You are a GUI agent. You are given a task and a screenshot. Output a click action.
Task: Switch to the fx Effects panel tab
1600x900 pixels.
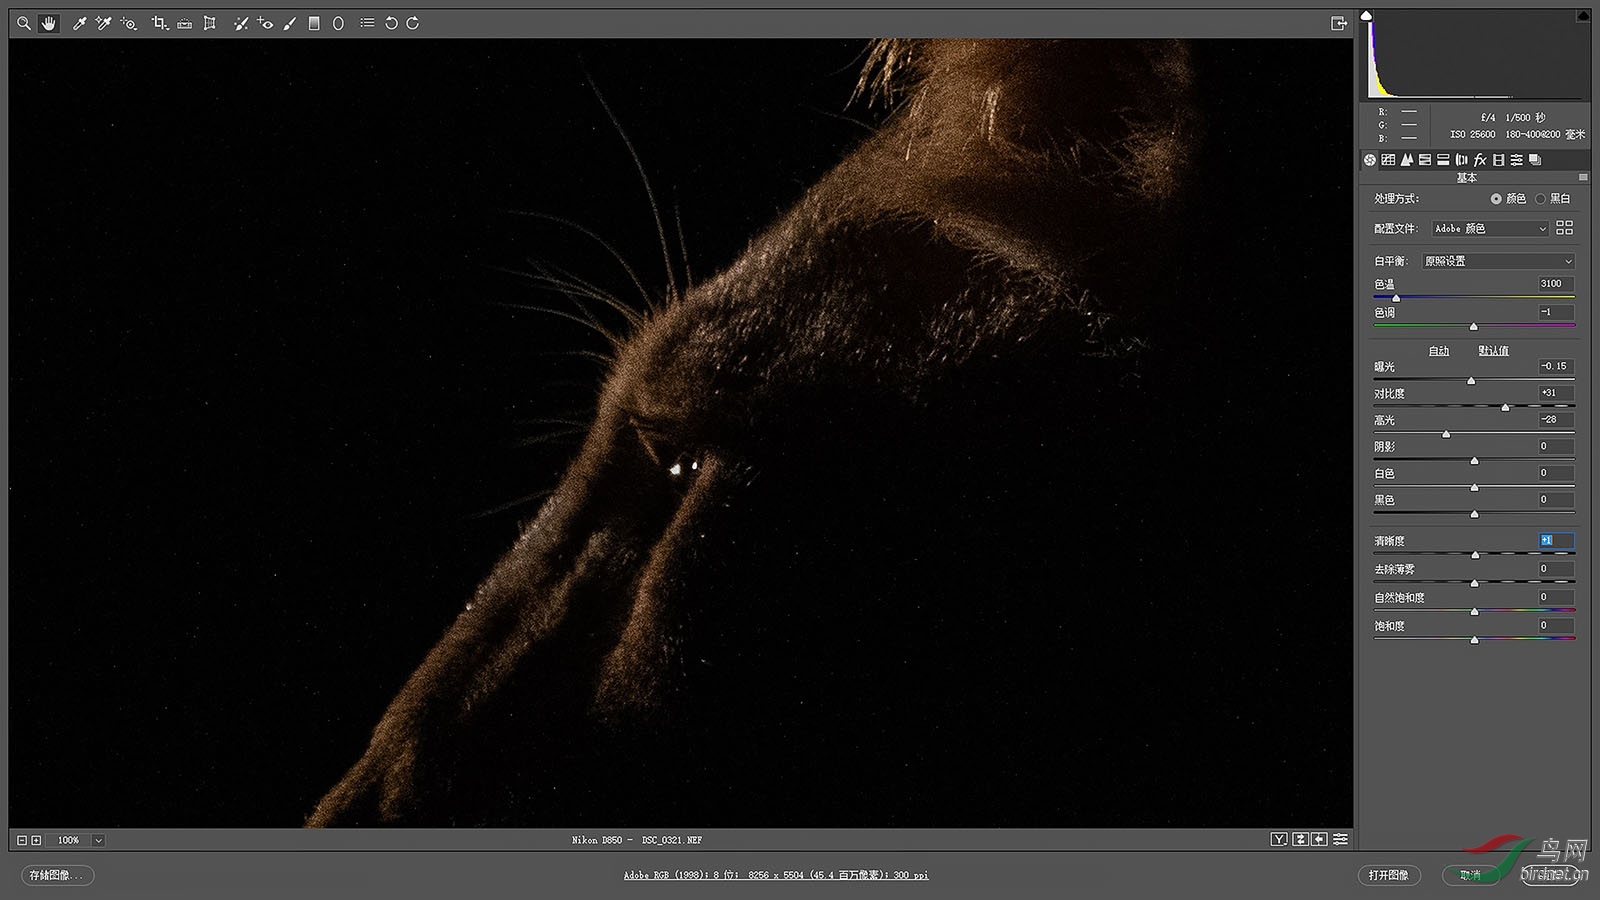(x=1480, y=160)
